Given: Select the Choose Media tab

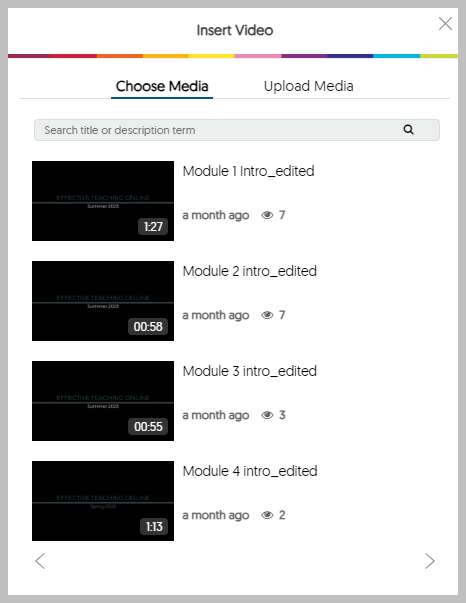Looking at the screenshot, I should coord(162,86).
